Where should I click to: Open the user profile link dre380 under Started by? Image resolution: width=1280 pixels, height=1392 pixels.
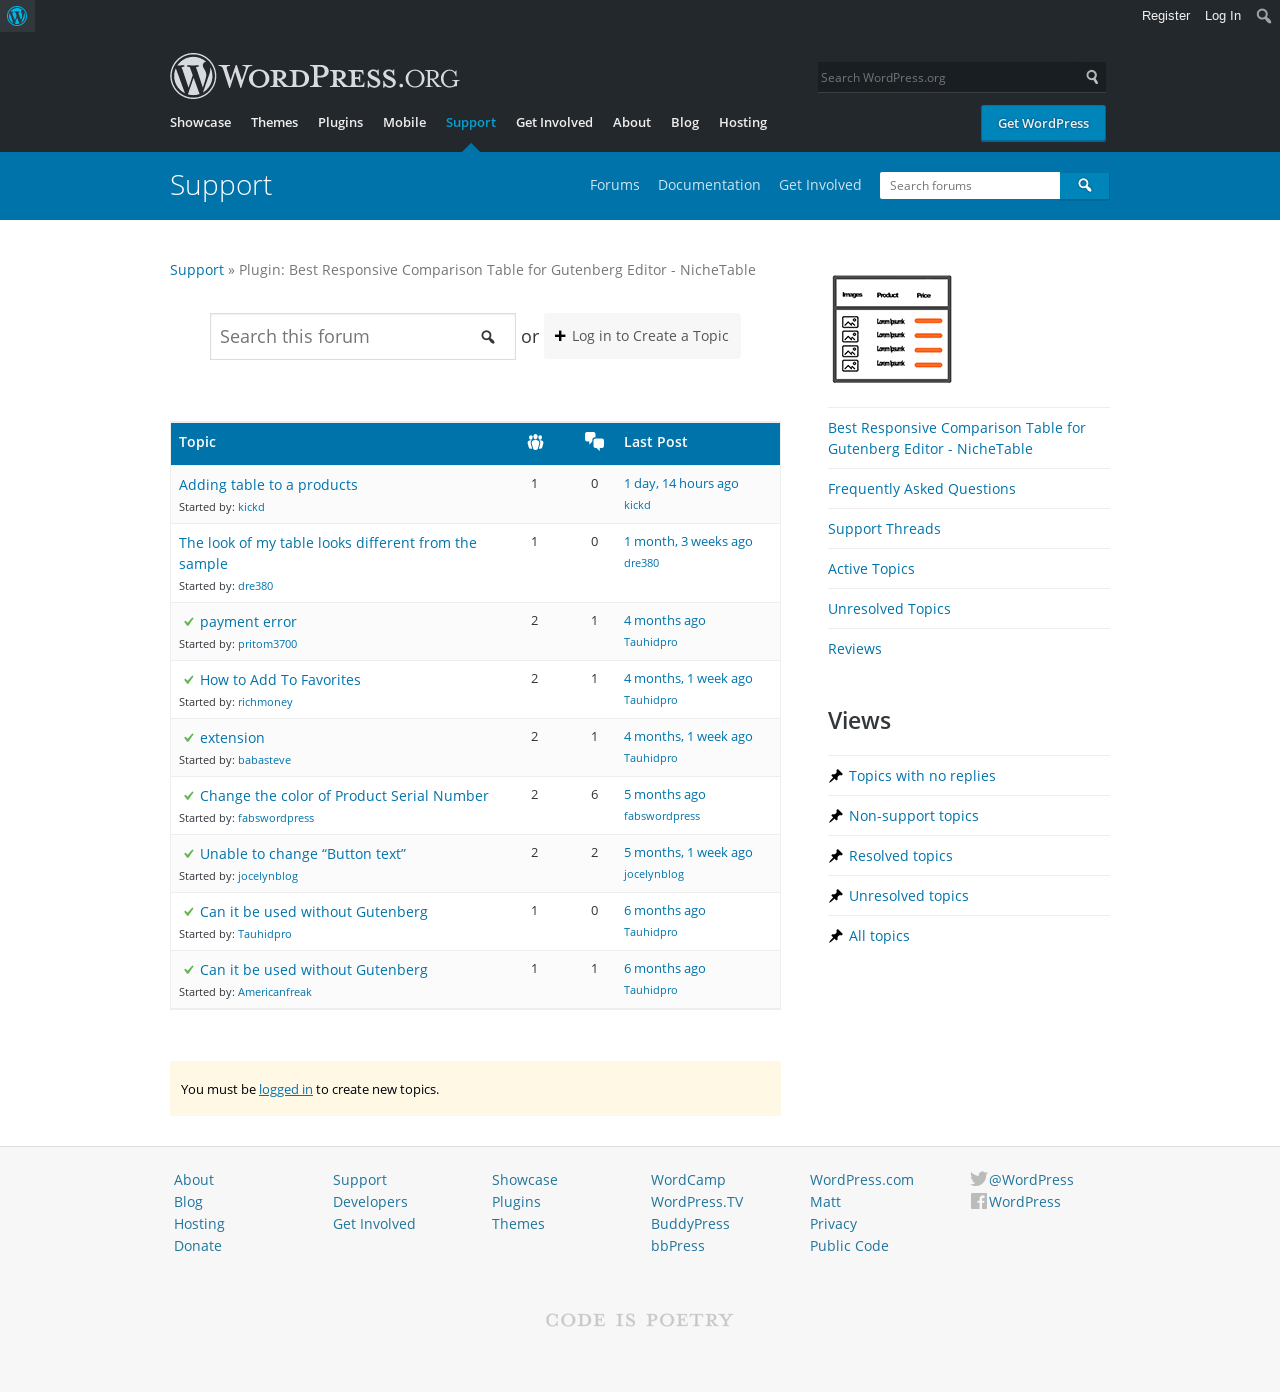click(255, 586)
